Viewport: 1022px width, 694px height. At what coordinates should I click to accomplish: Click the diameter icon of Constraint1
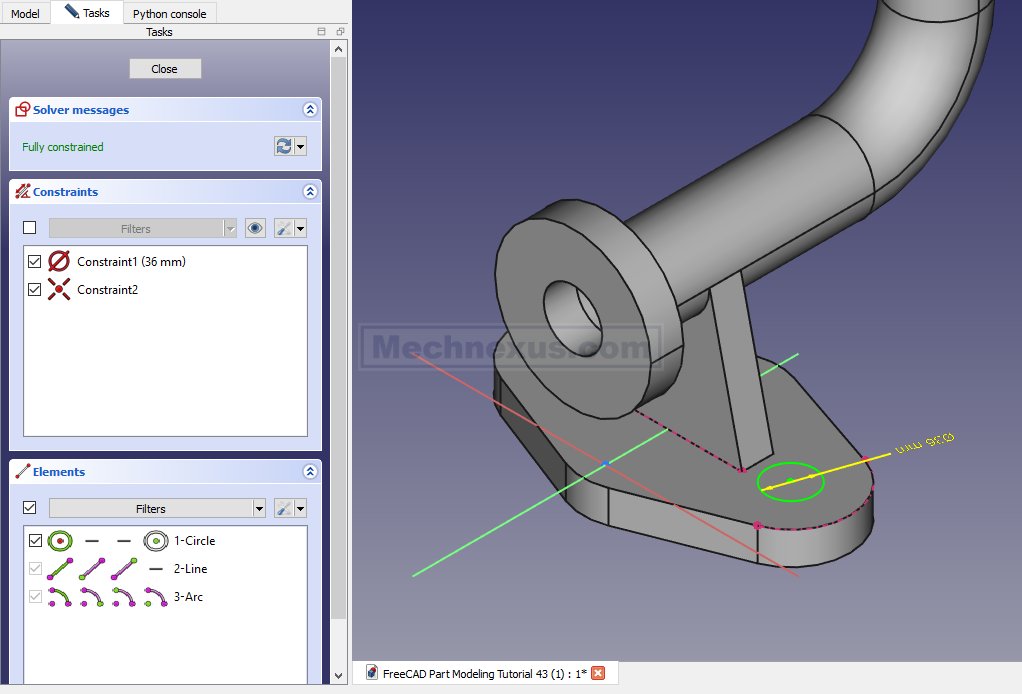point(60,262)
